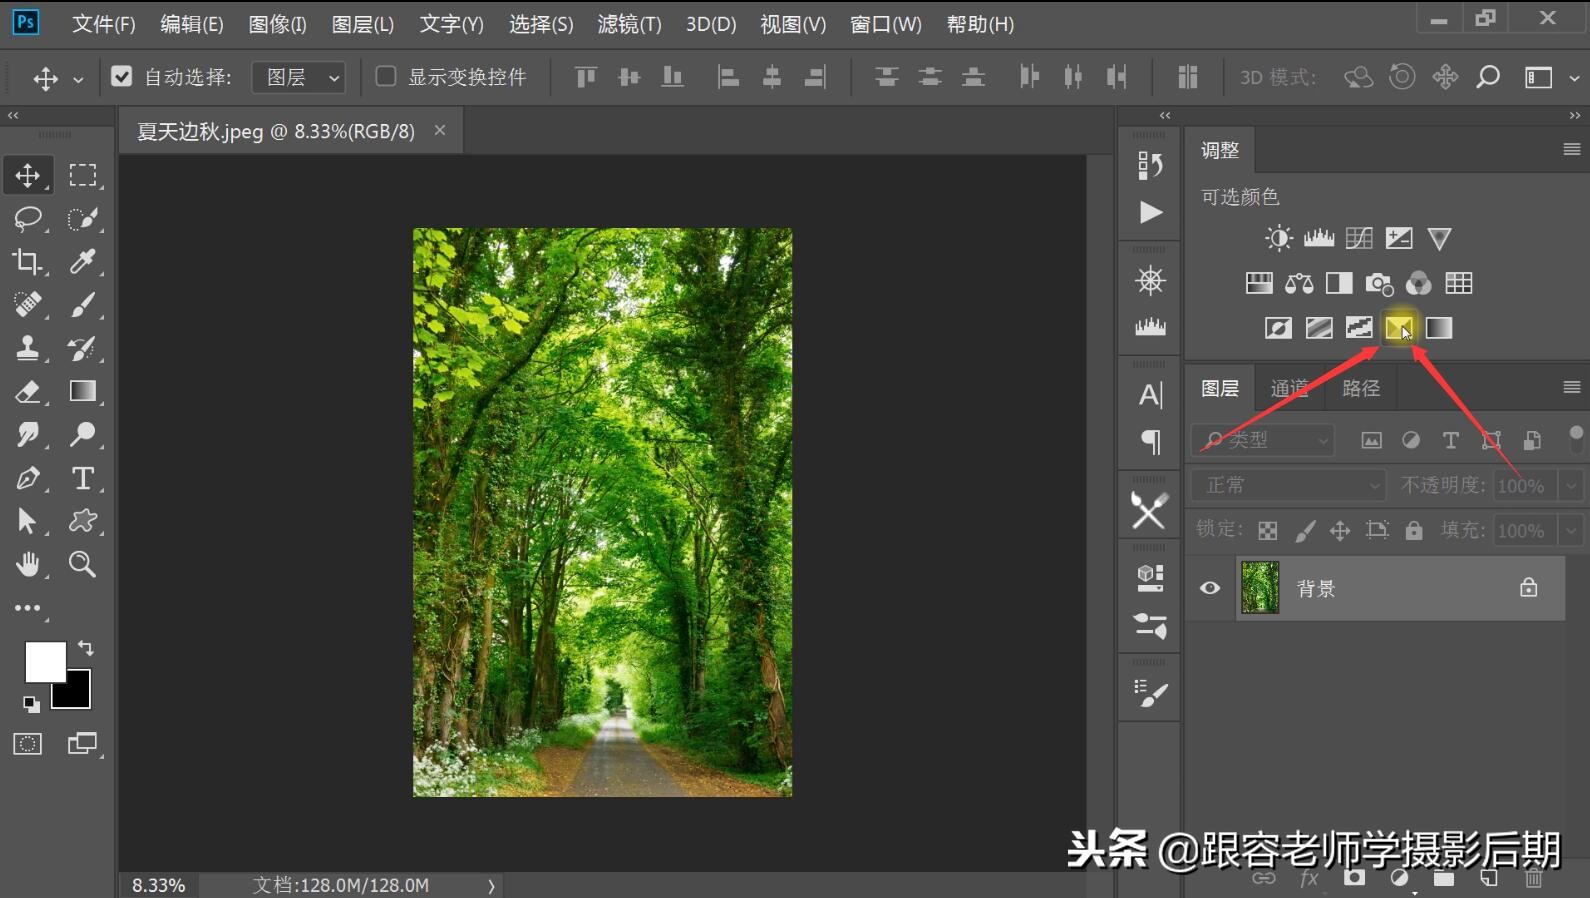Switch to the 路径 tab

(1360, 388)
